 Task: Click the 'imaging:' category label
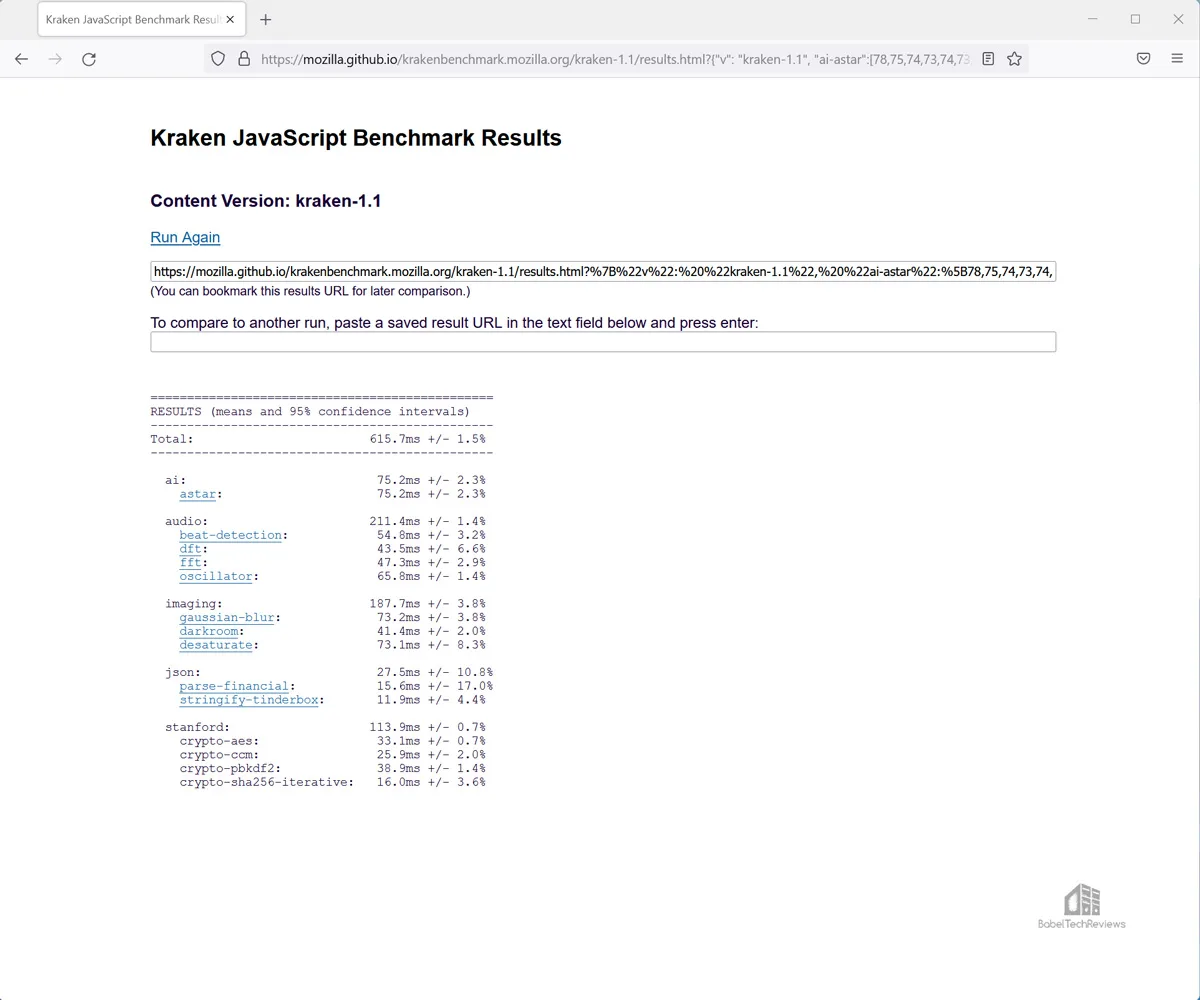tap(194, 604)
